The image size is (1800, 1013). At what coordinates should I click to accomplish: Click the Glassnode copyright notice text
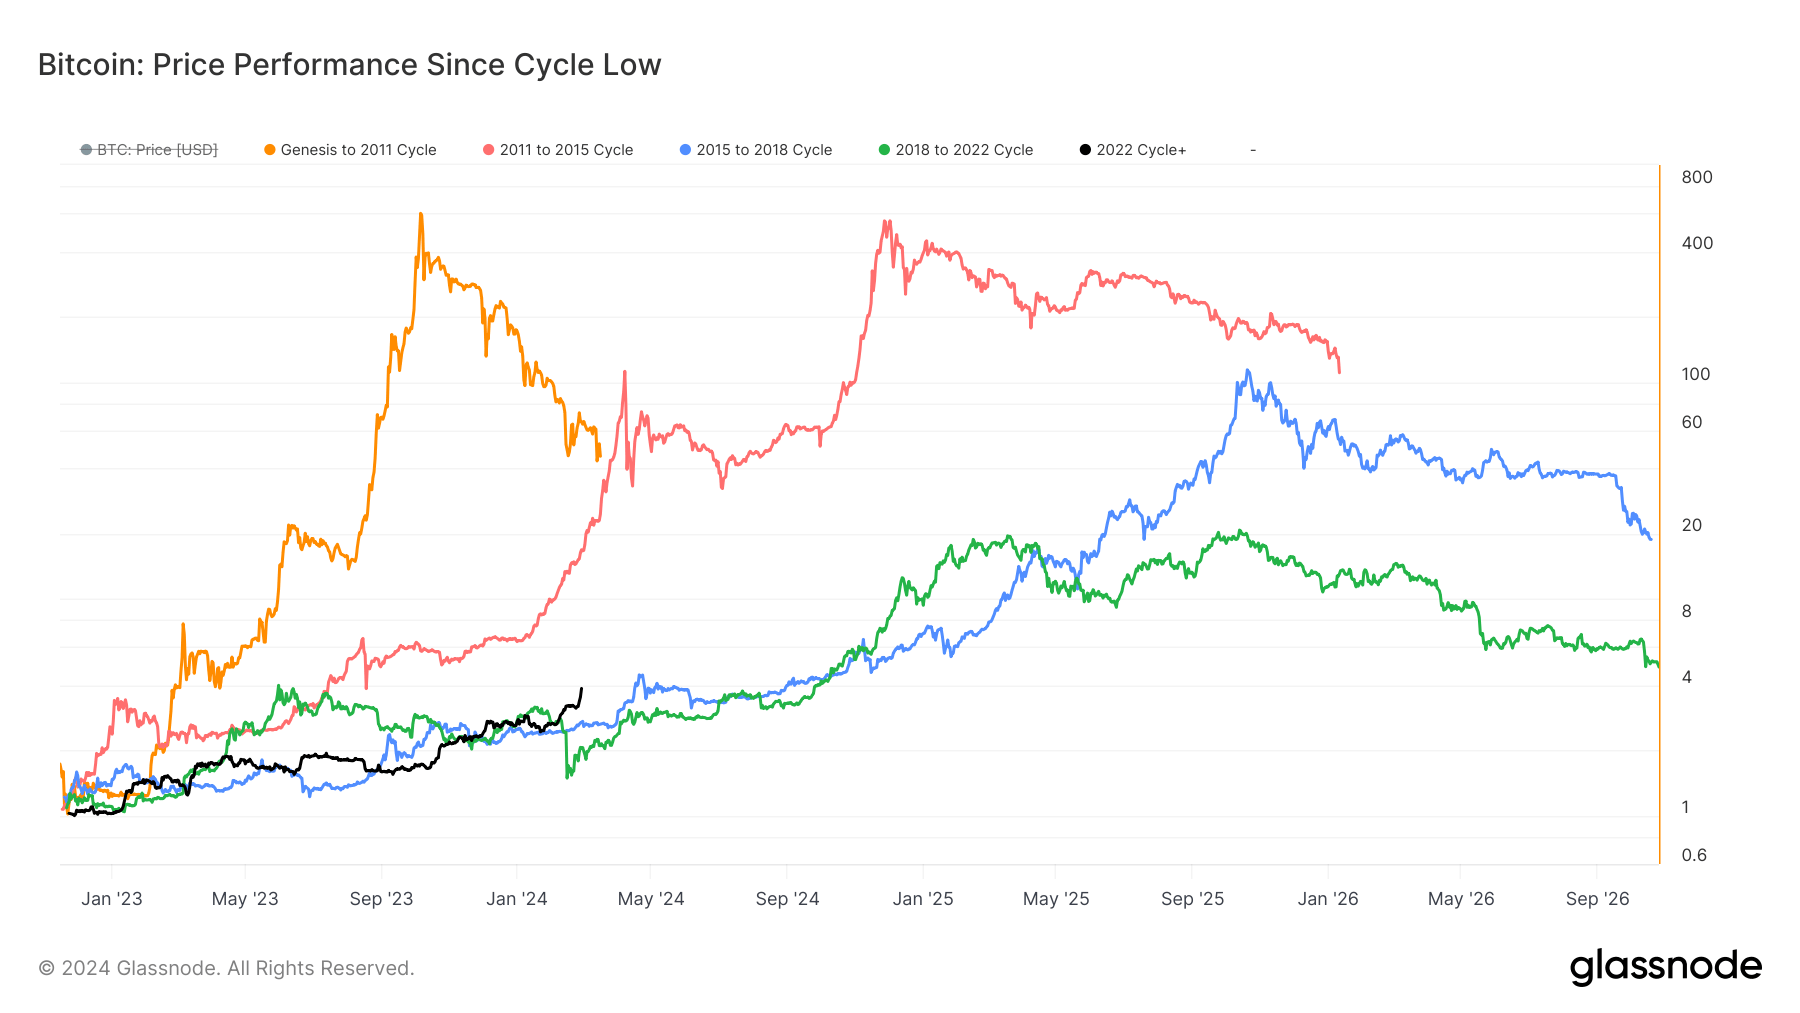point(226,968)
